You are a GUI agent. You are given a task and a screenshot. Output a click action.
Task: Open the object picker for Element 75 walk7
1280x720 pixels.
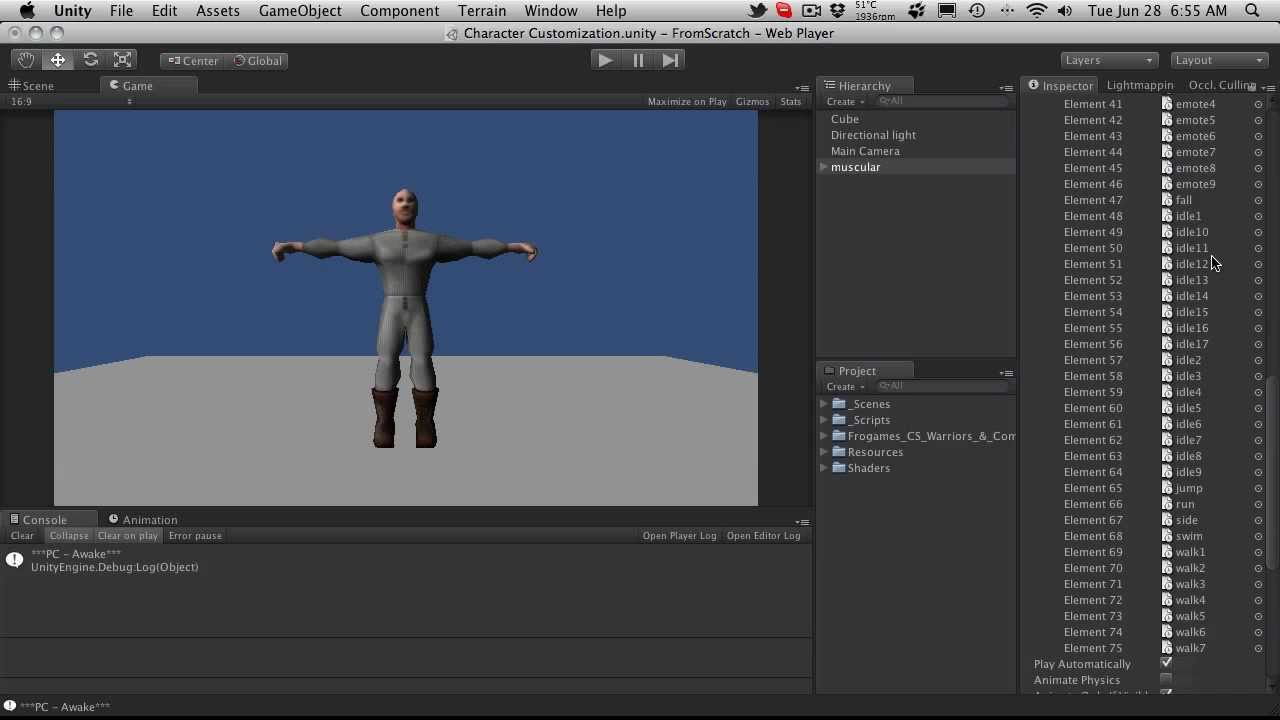click(x=1258, y=648)
